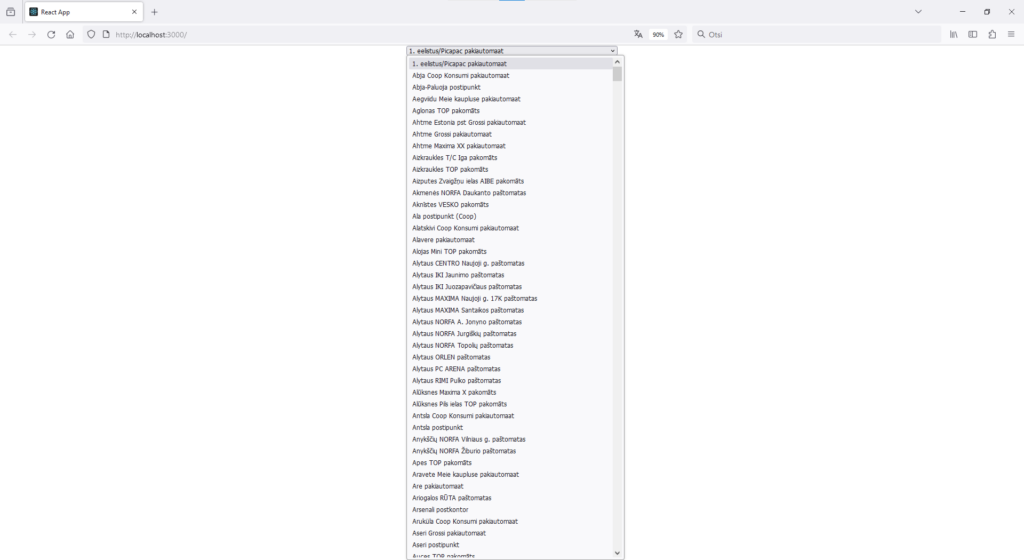
Task: Select Abja Coop Konsumi pakiautomaat
Action: pos(510,76)
